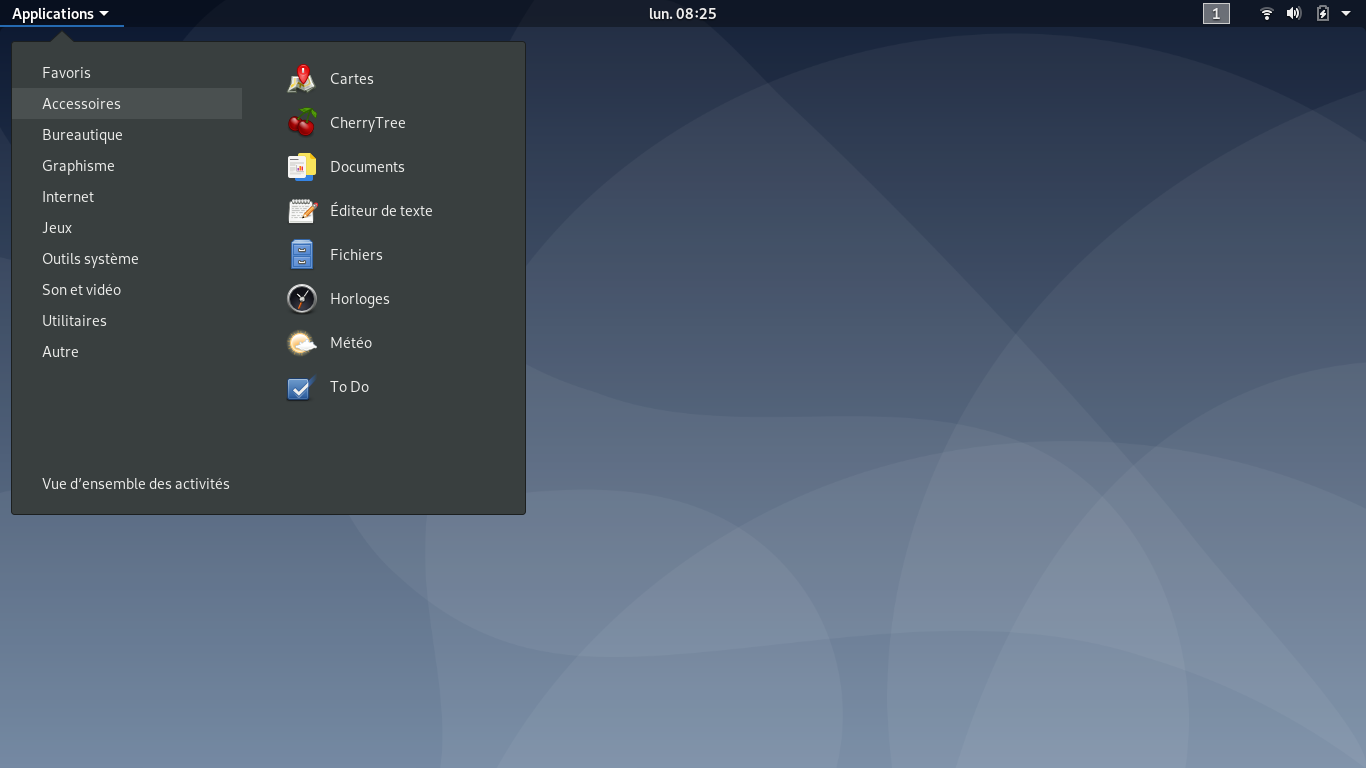Click the CherryTree label
The image size is (1366, 768).
368,123
